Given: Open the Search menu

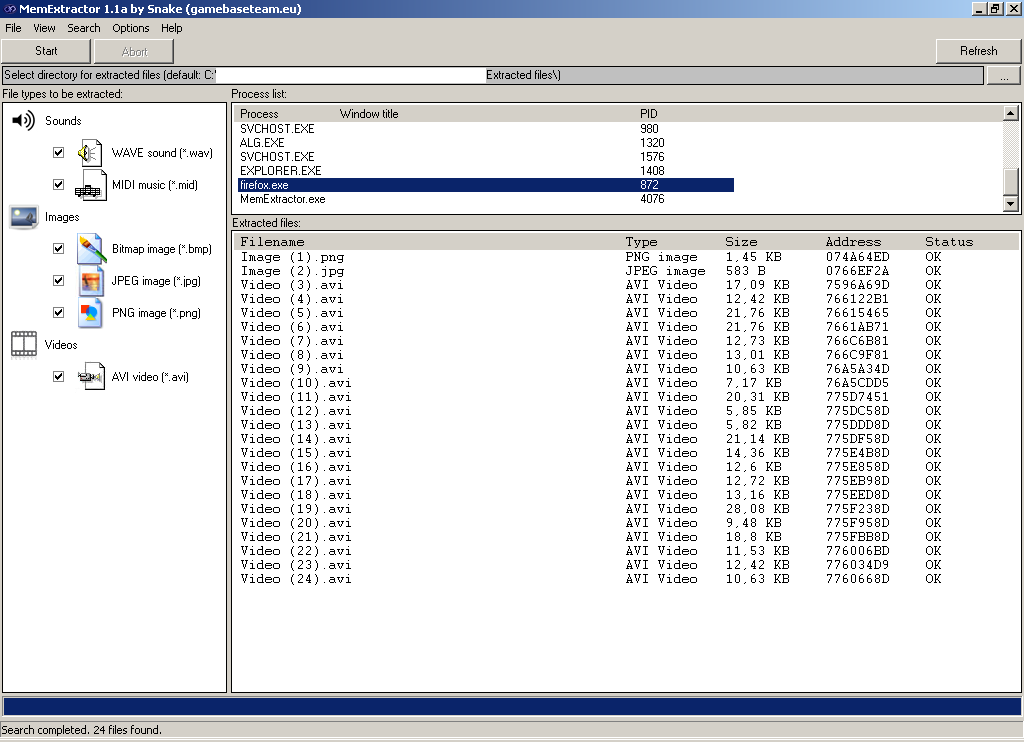Looking at the screenshot, I should [84, 28].
